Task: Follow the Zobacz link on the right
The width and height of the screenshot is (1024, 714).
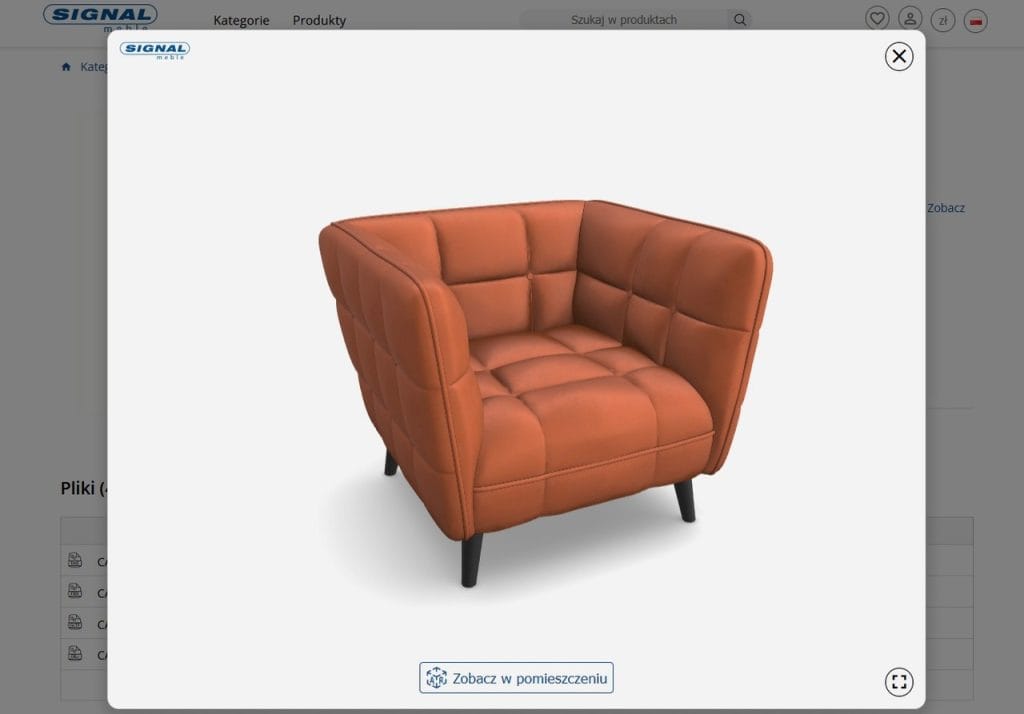Action: pos(945,207)
